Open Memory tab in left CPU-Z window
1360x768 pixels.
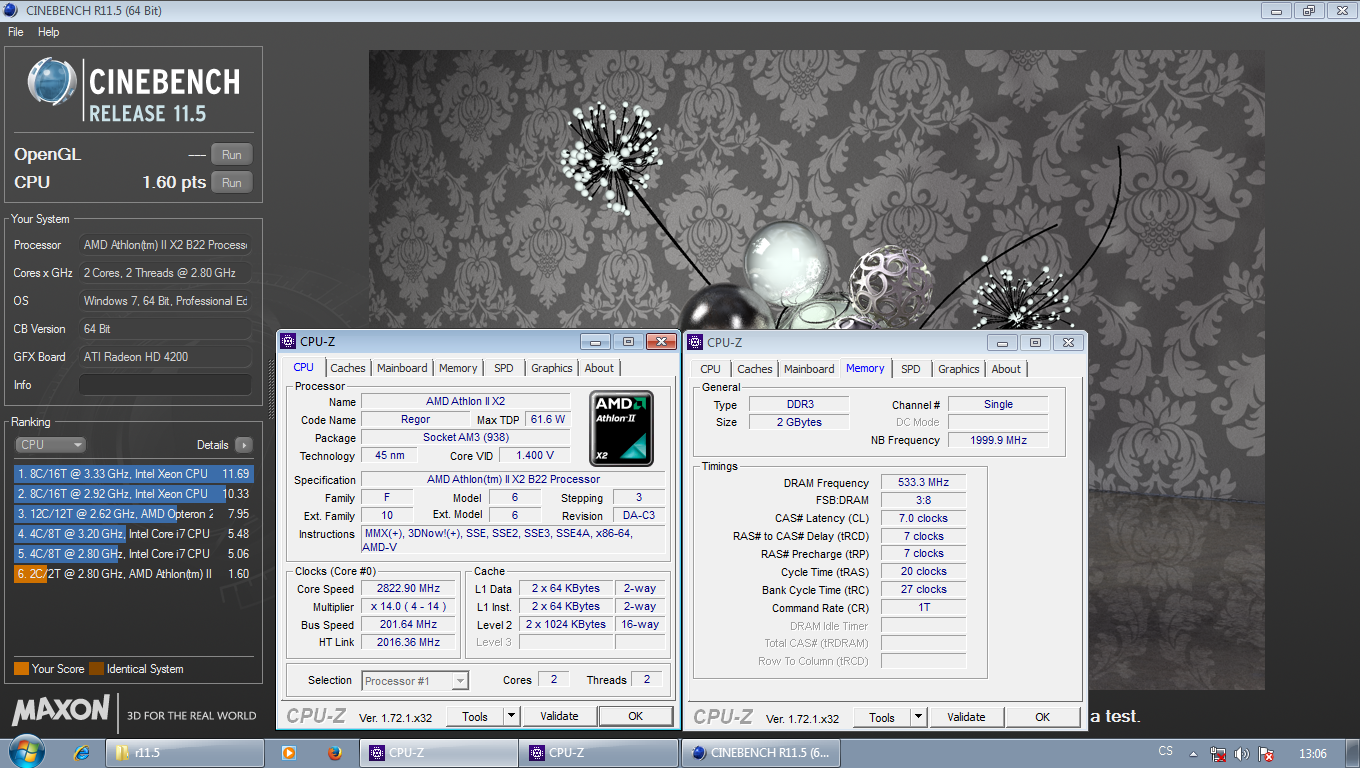[x=458, y=368]
